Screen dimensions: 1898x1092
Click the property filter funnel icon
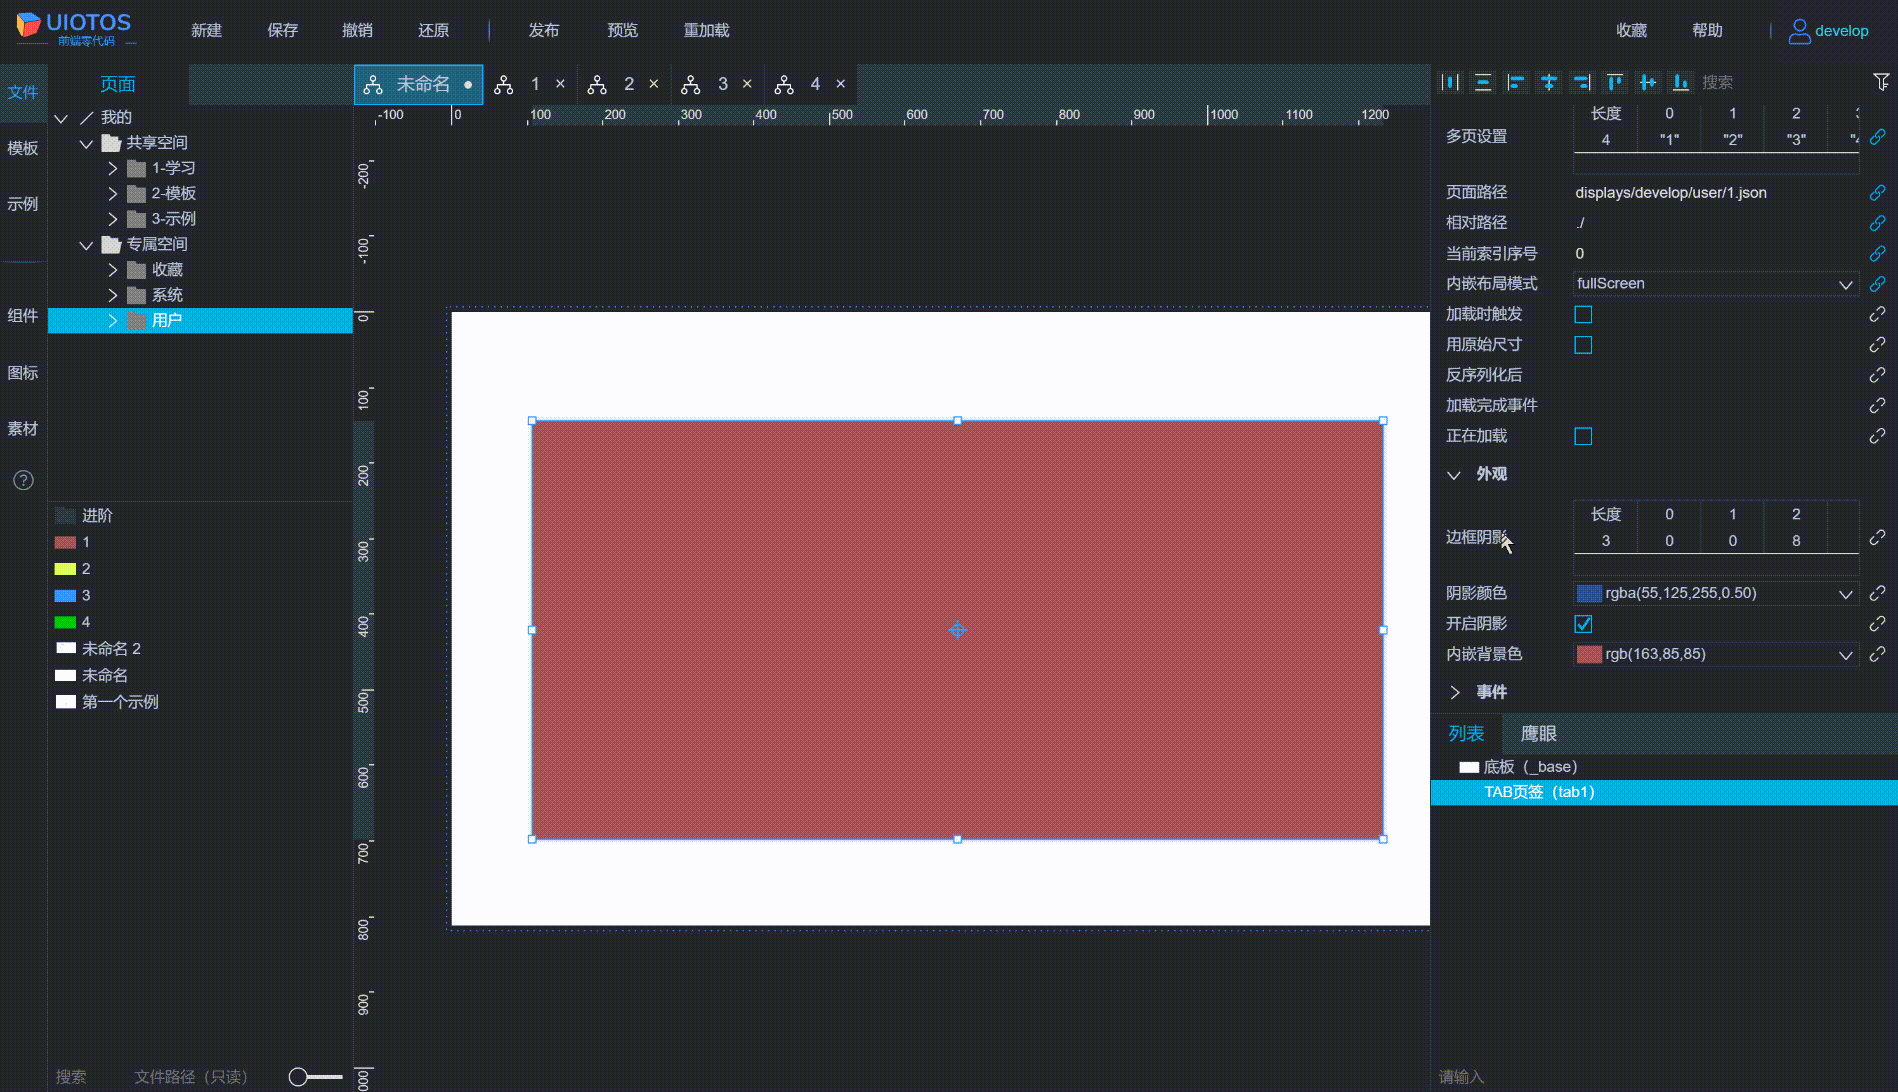click(1881, 82)
